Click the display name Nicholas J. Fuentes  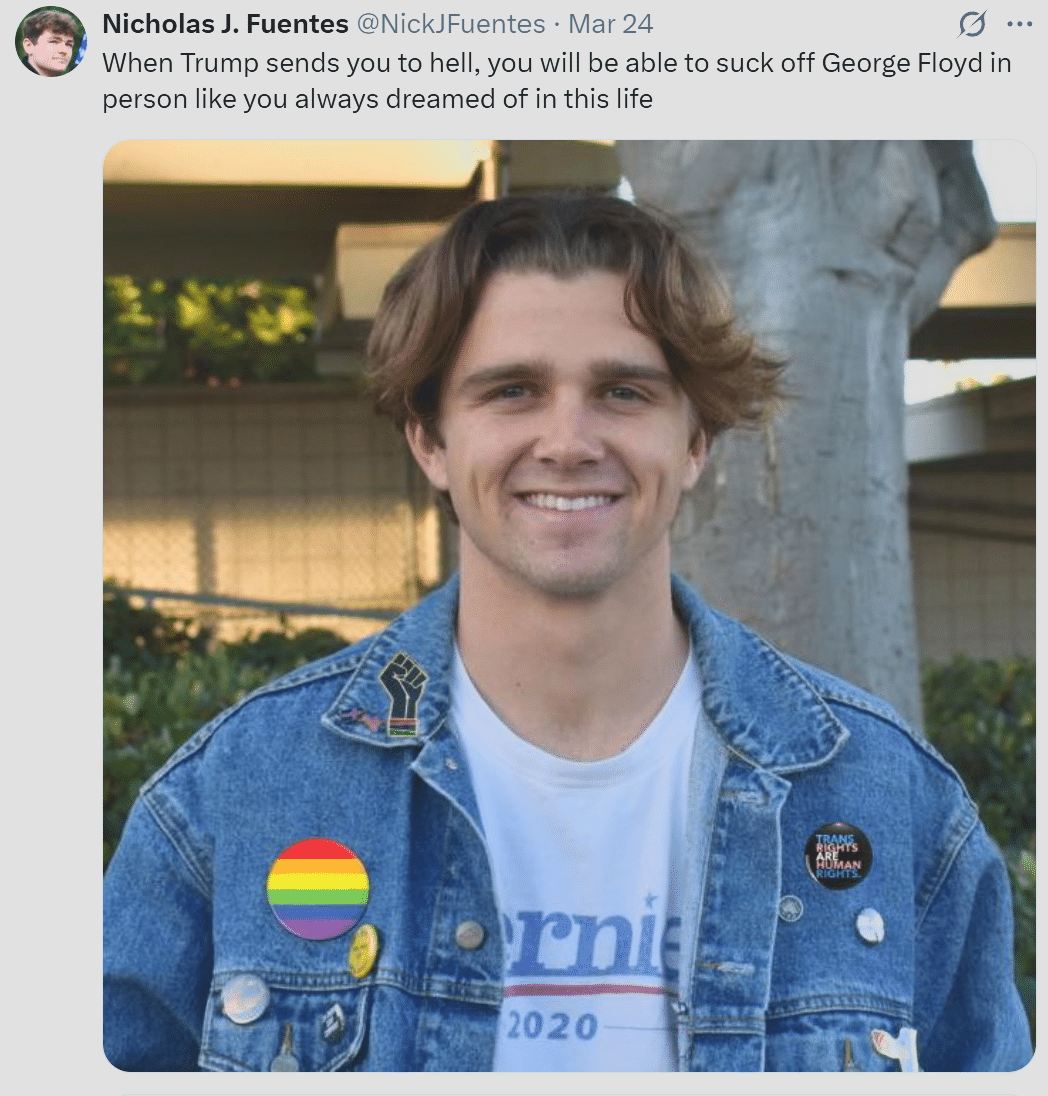(x=225, y=24)
